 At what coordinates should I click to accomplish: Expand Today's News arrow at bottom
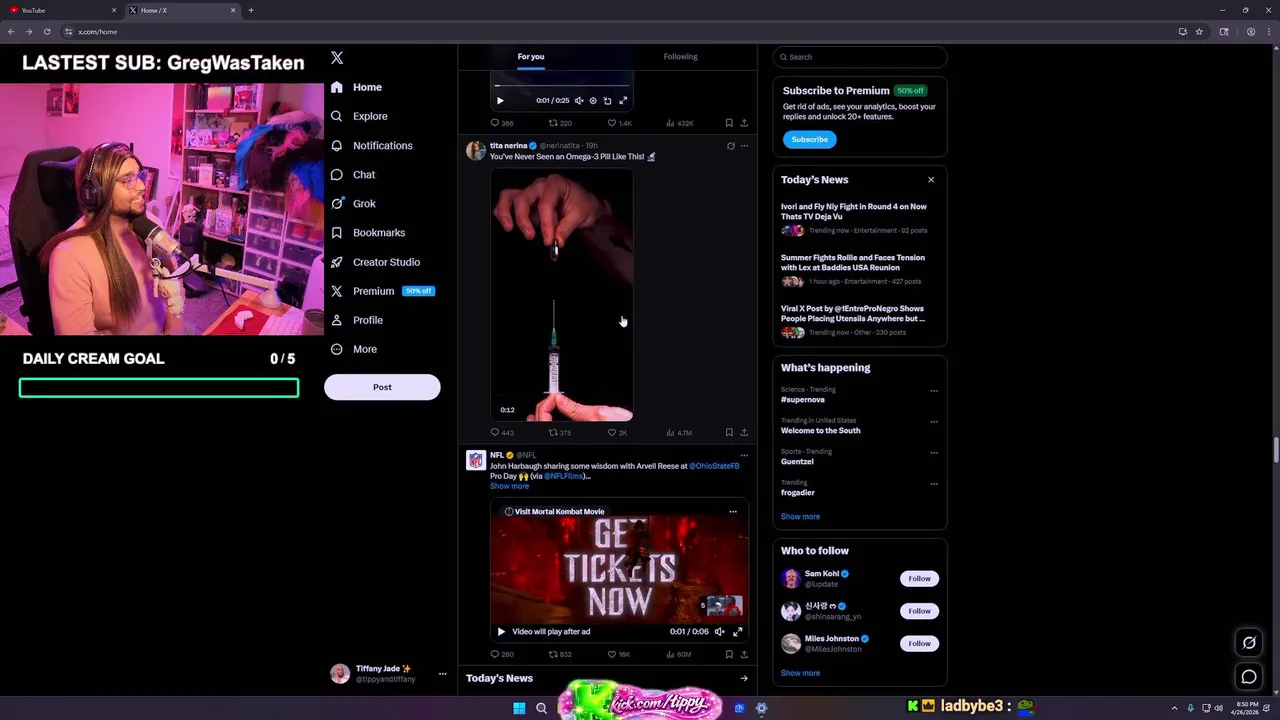point(744,678)
